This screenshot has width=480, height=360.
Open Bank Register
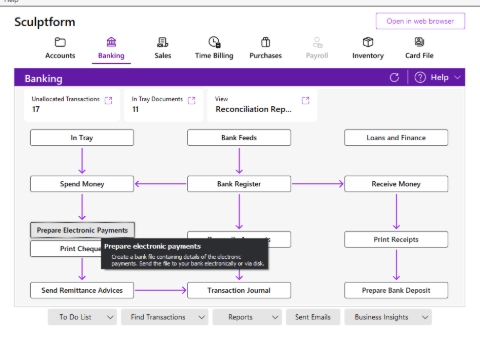239,184
